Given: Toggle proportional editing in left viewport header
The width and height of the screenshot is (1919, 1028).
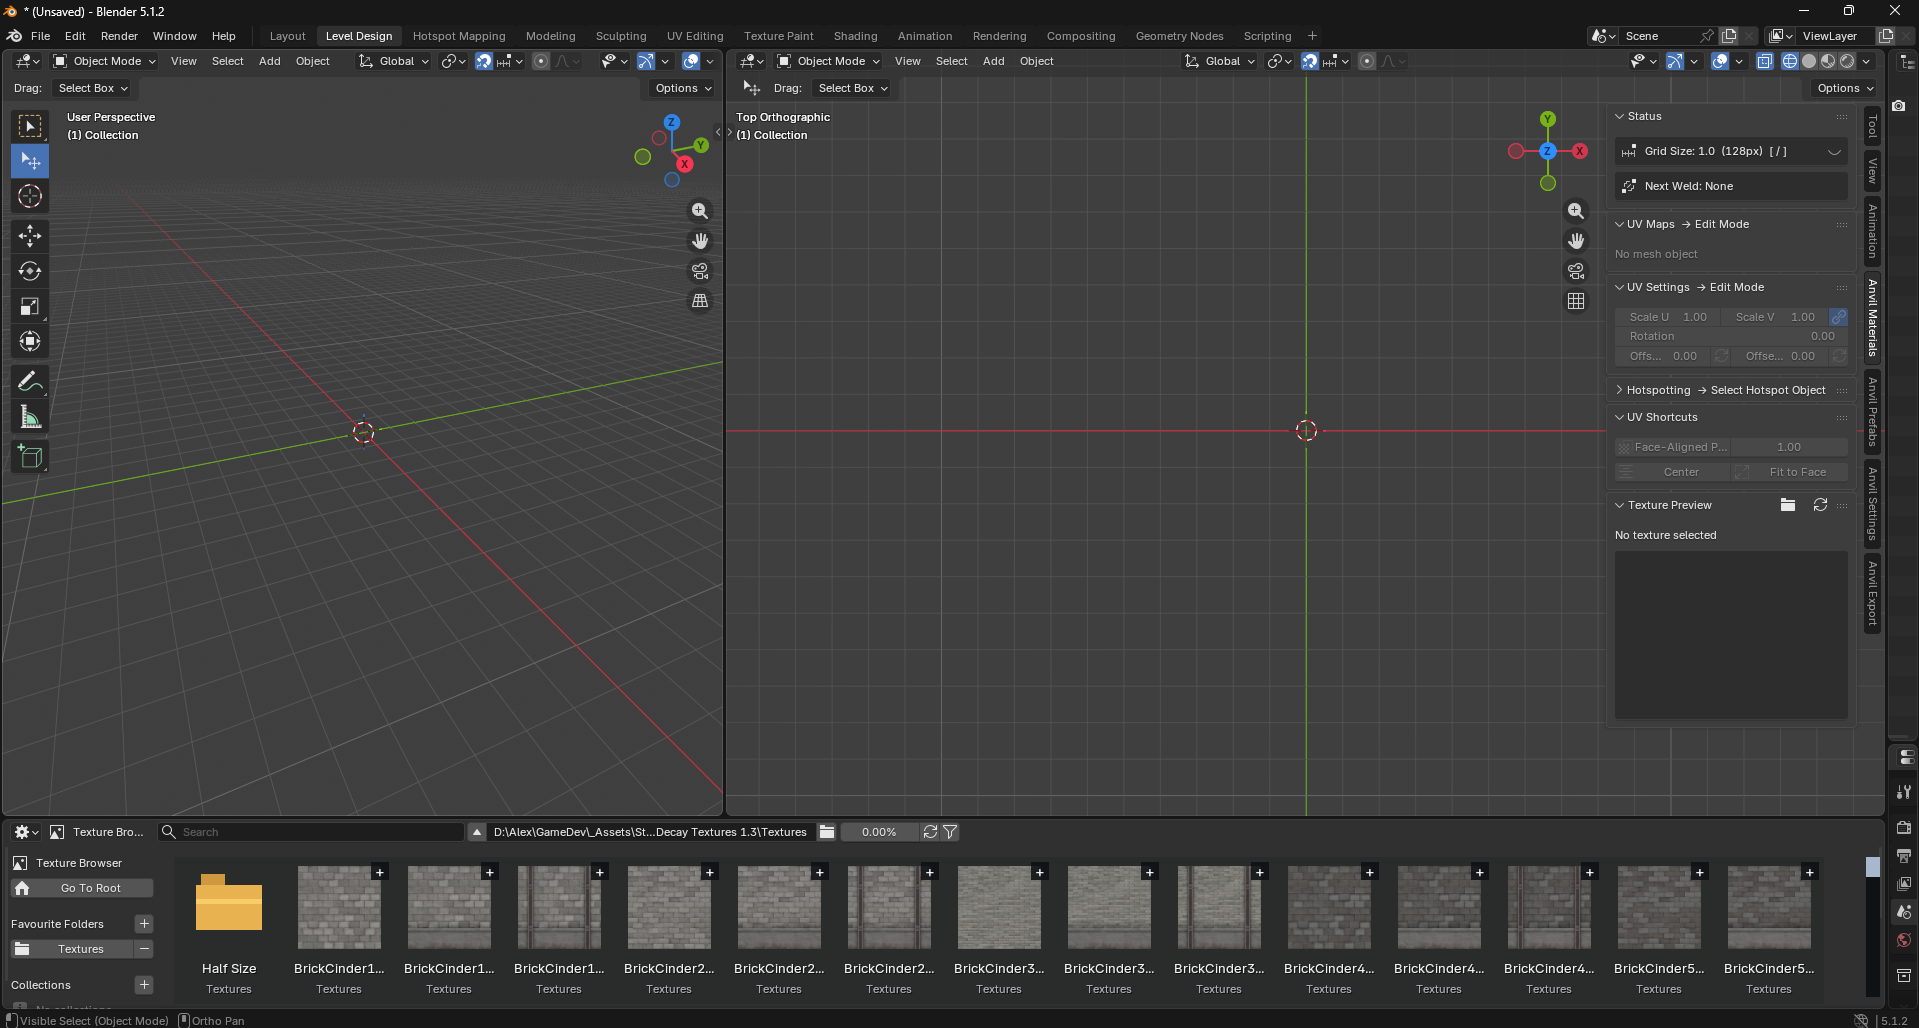Looking at the screenshot, I should click(541, 61).
